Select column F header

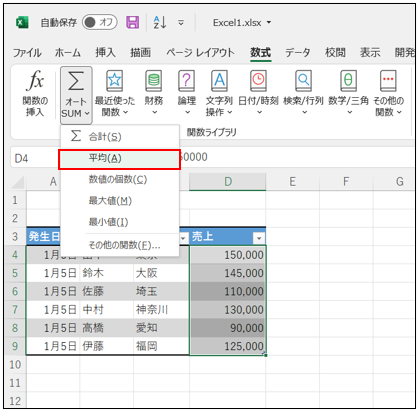(346, 182)
